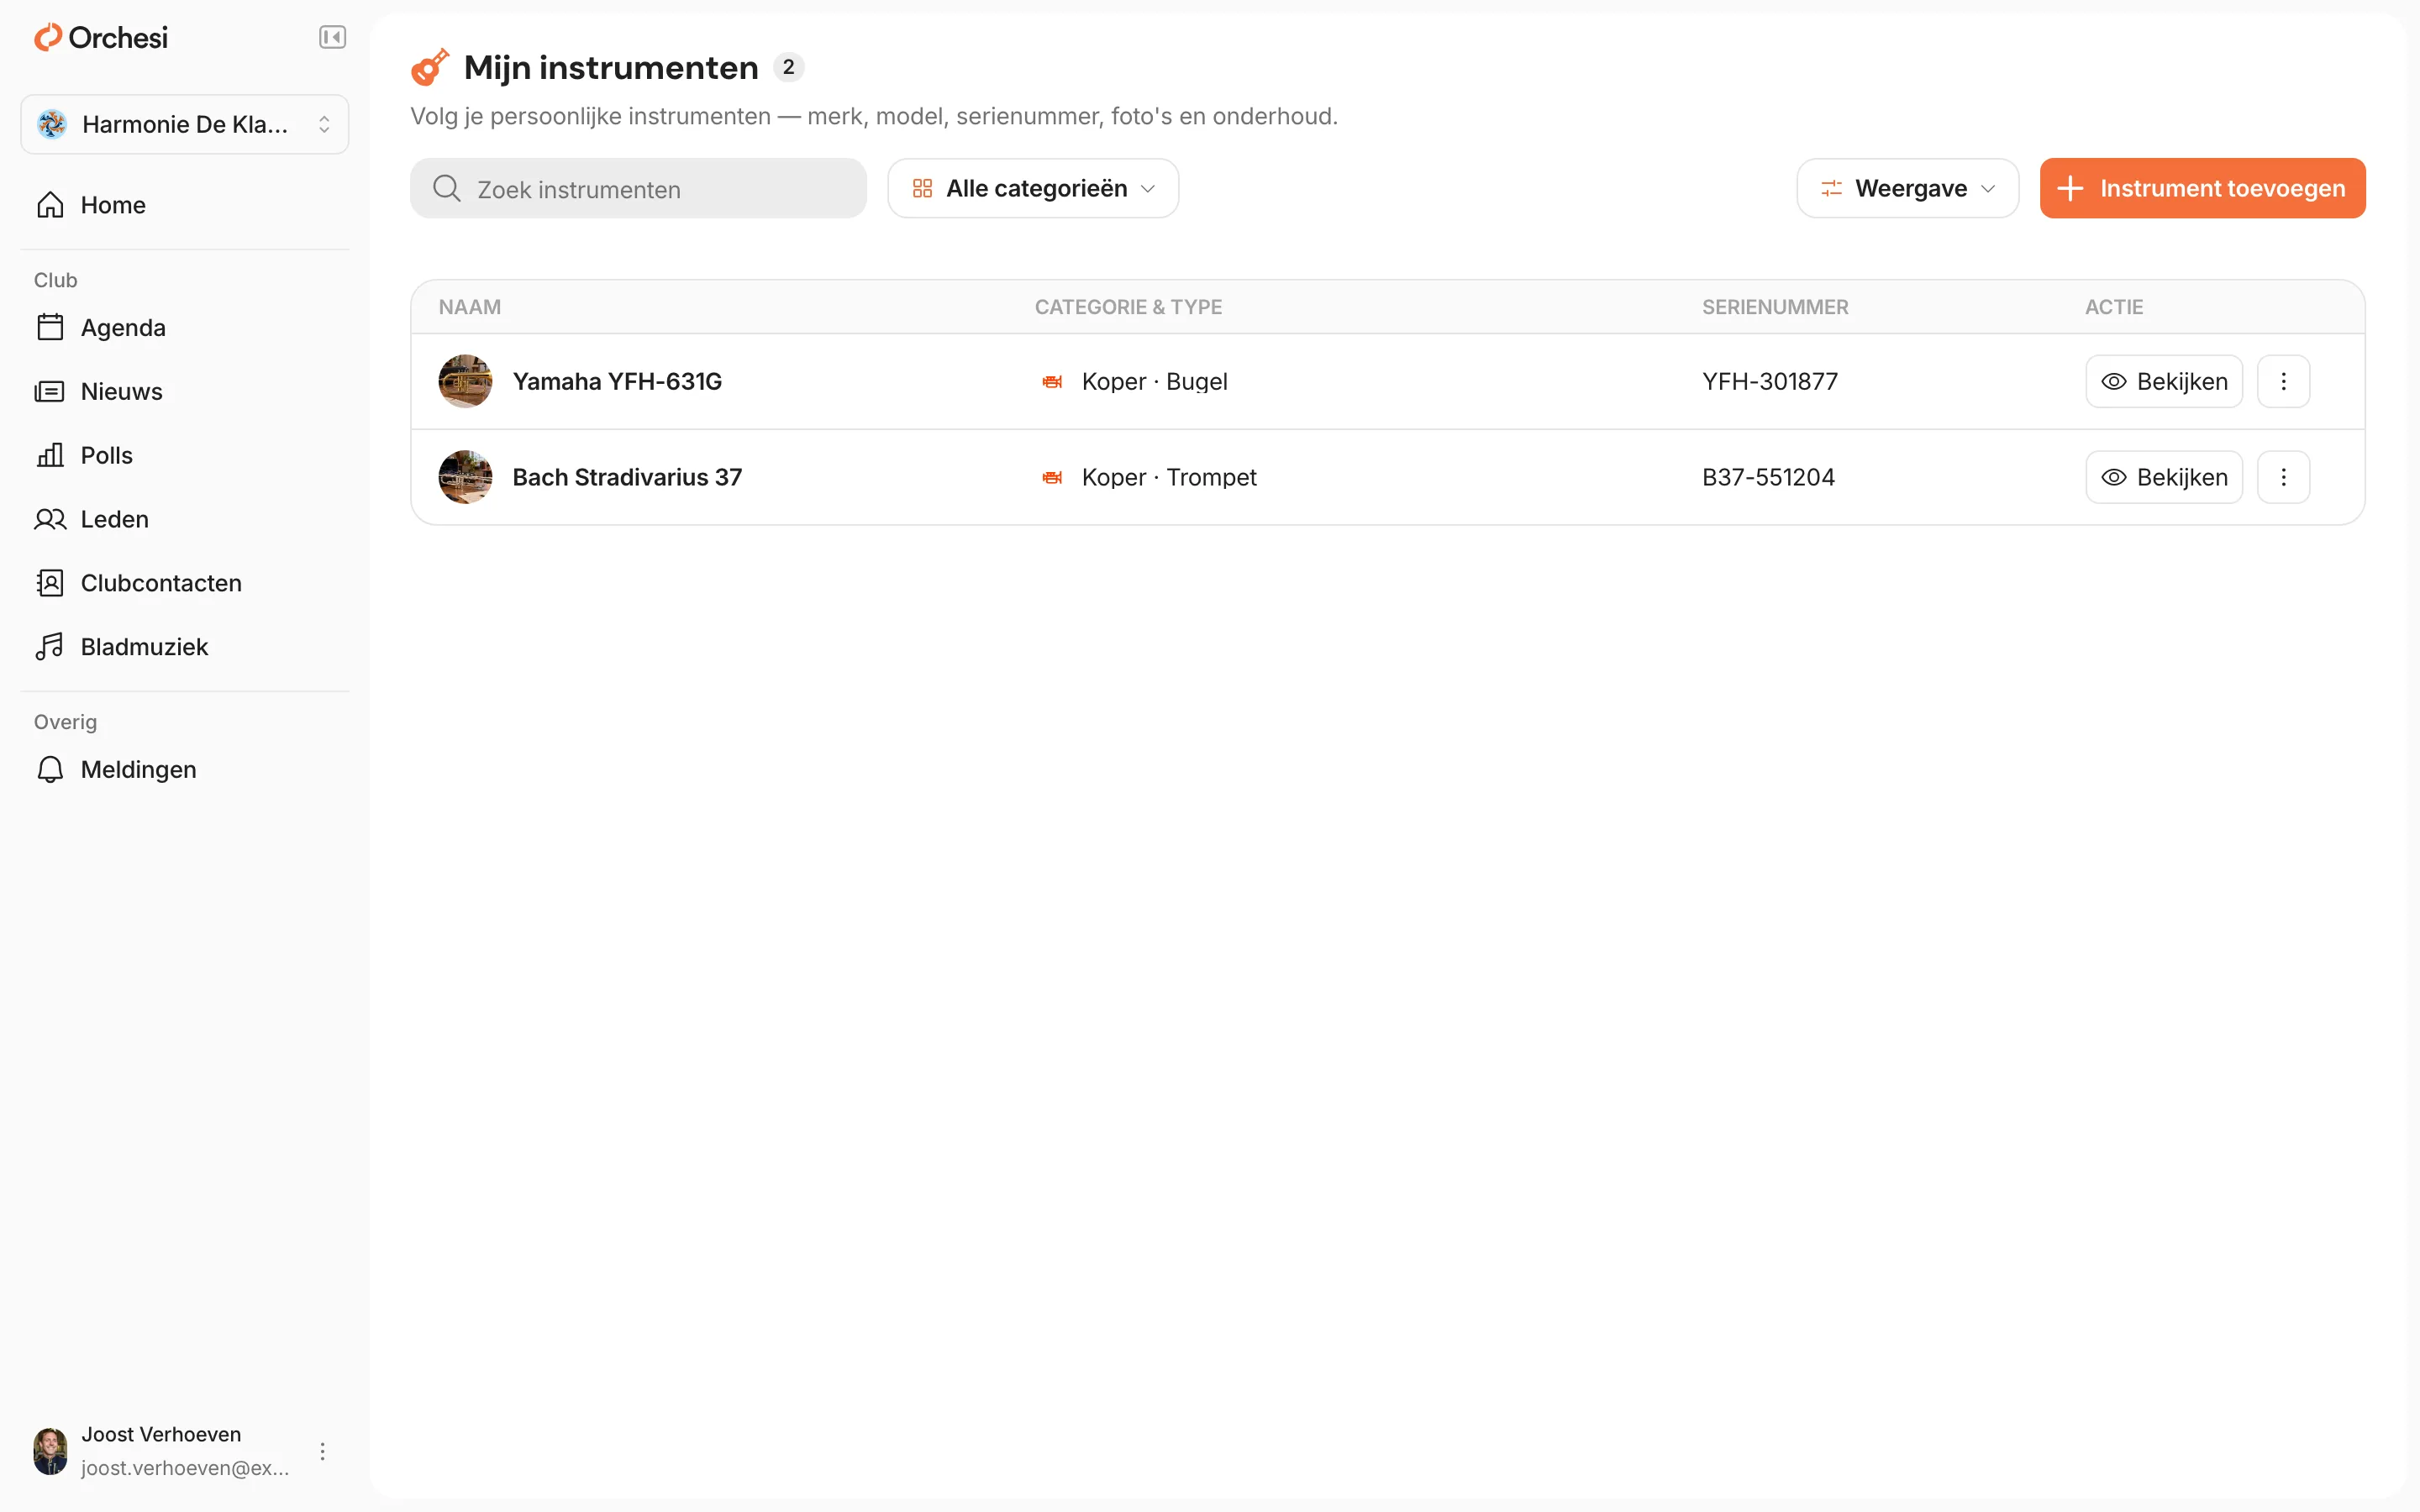
Task: Open the Home page
Action: tap(185, 205)
